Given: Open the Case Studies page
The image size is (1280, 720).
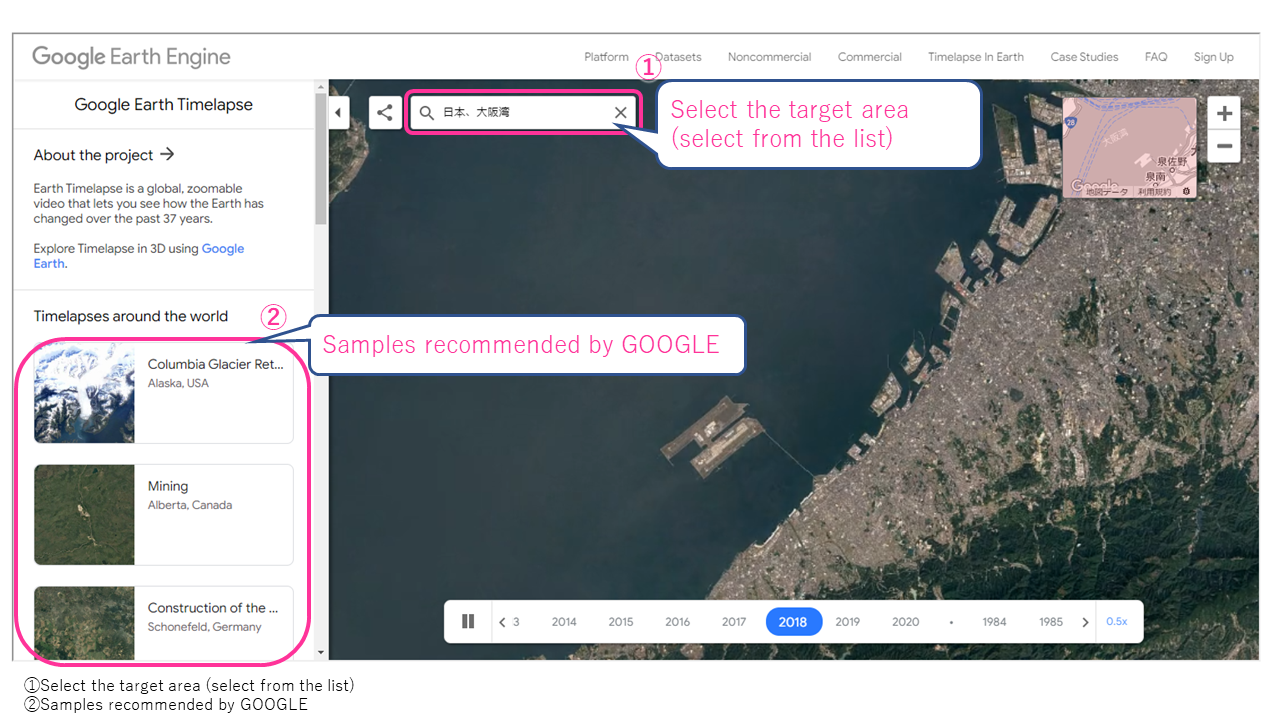Looking at the screenshot, I should (1084, 57).
